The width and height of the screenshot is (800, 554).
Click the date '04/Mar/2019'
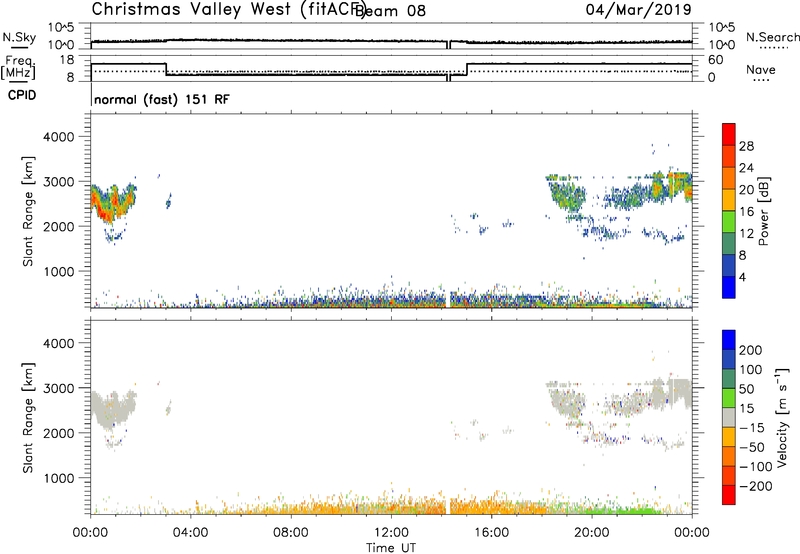(638, 9)
